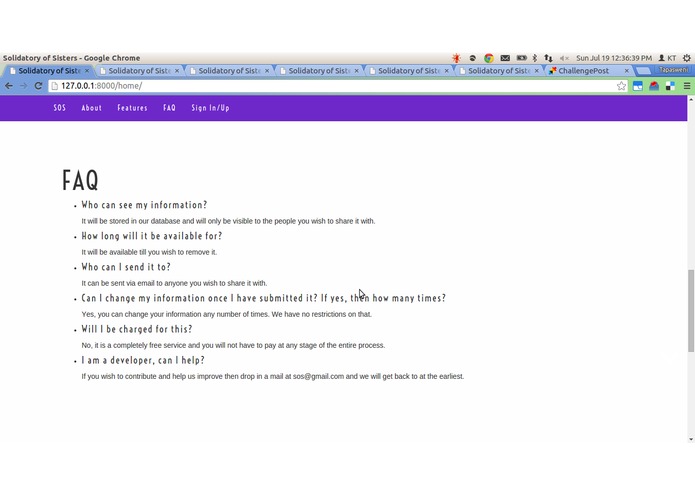This screenshot has height=494, width=695.
Task: Click the red and blue extension icon
Action: 654,86
